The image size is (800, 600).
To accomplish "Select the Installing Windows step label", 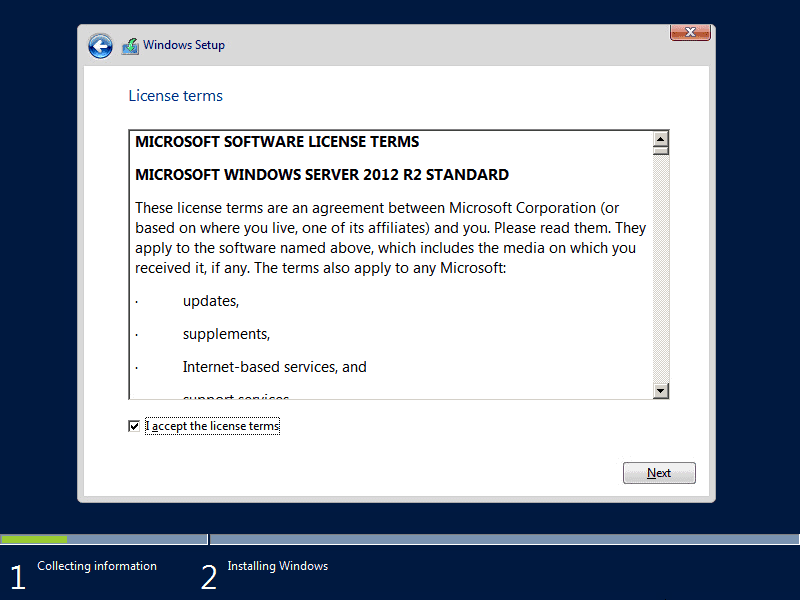I will point(277,566).
